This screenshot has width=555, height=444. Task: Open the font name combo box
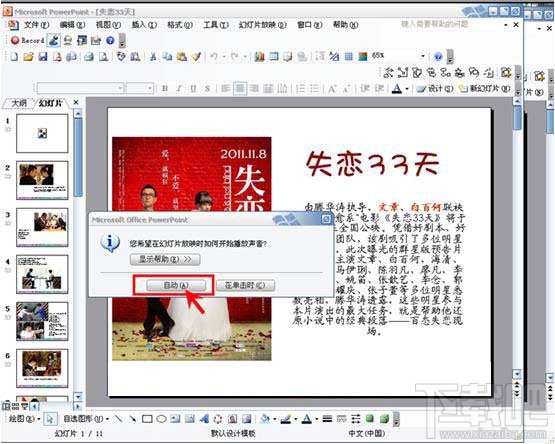click(x=81, y=88)
